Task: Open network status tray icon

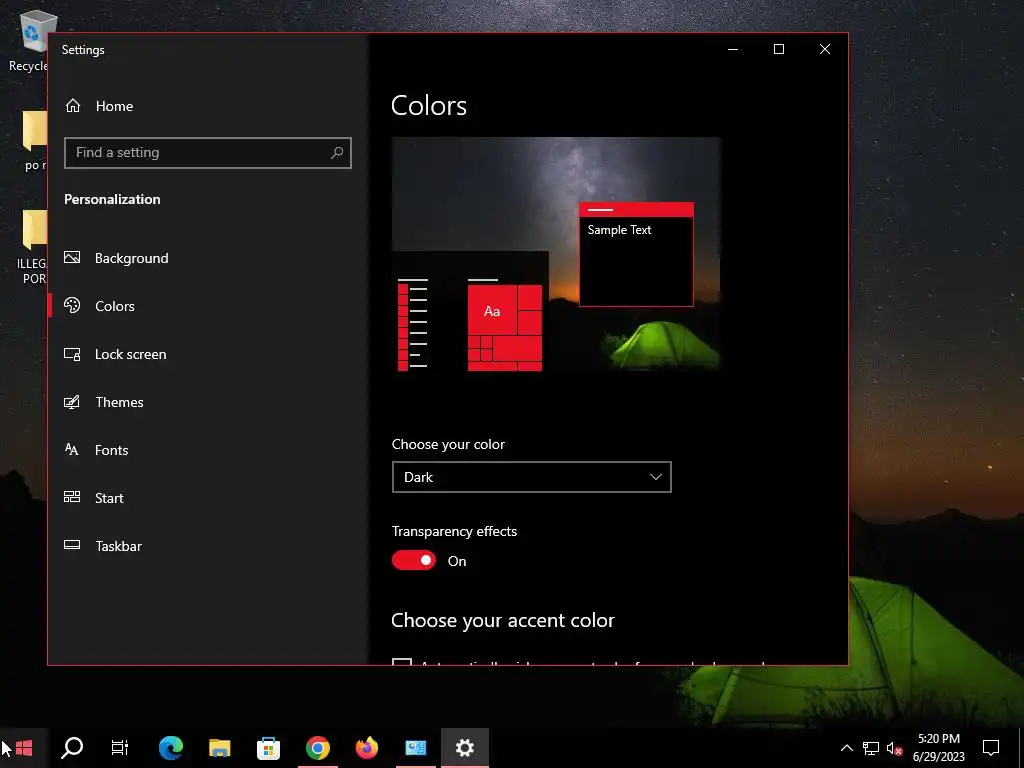Action: (871, 748)
